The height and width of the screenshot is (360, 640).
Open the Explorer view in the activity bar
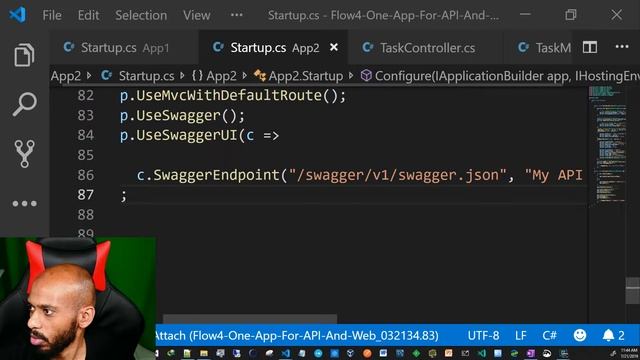coord(24,55)
